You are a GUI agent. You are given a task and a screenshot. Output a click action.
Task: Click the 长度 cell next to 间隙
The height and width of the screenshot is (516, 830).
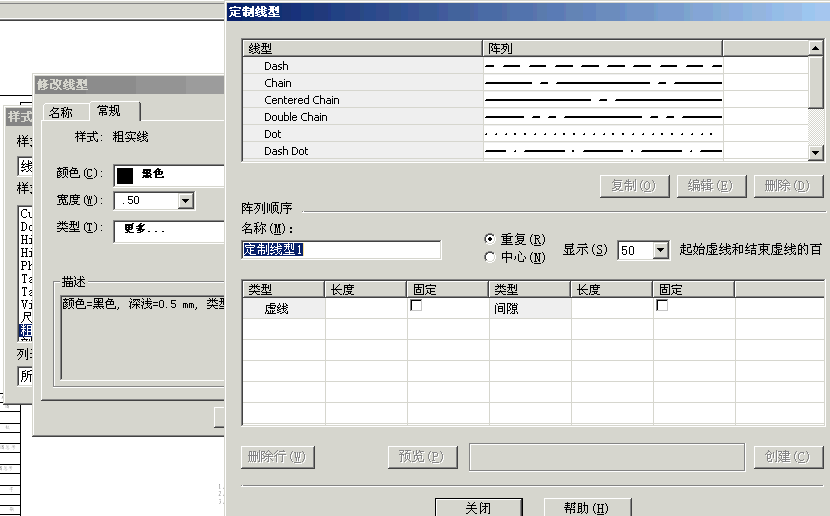coord(612,309)
